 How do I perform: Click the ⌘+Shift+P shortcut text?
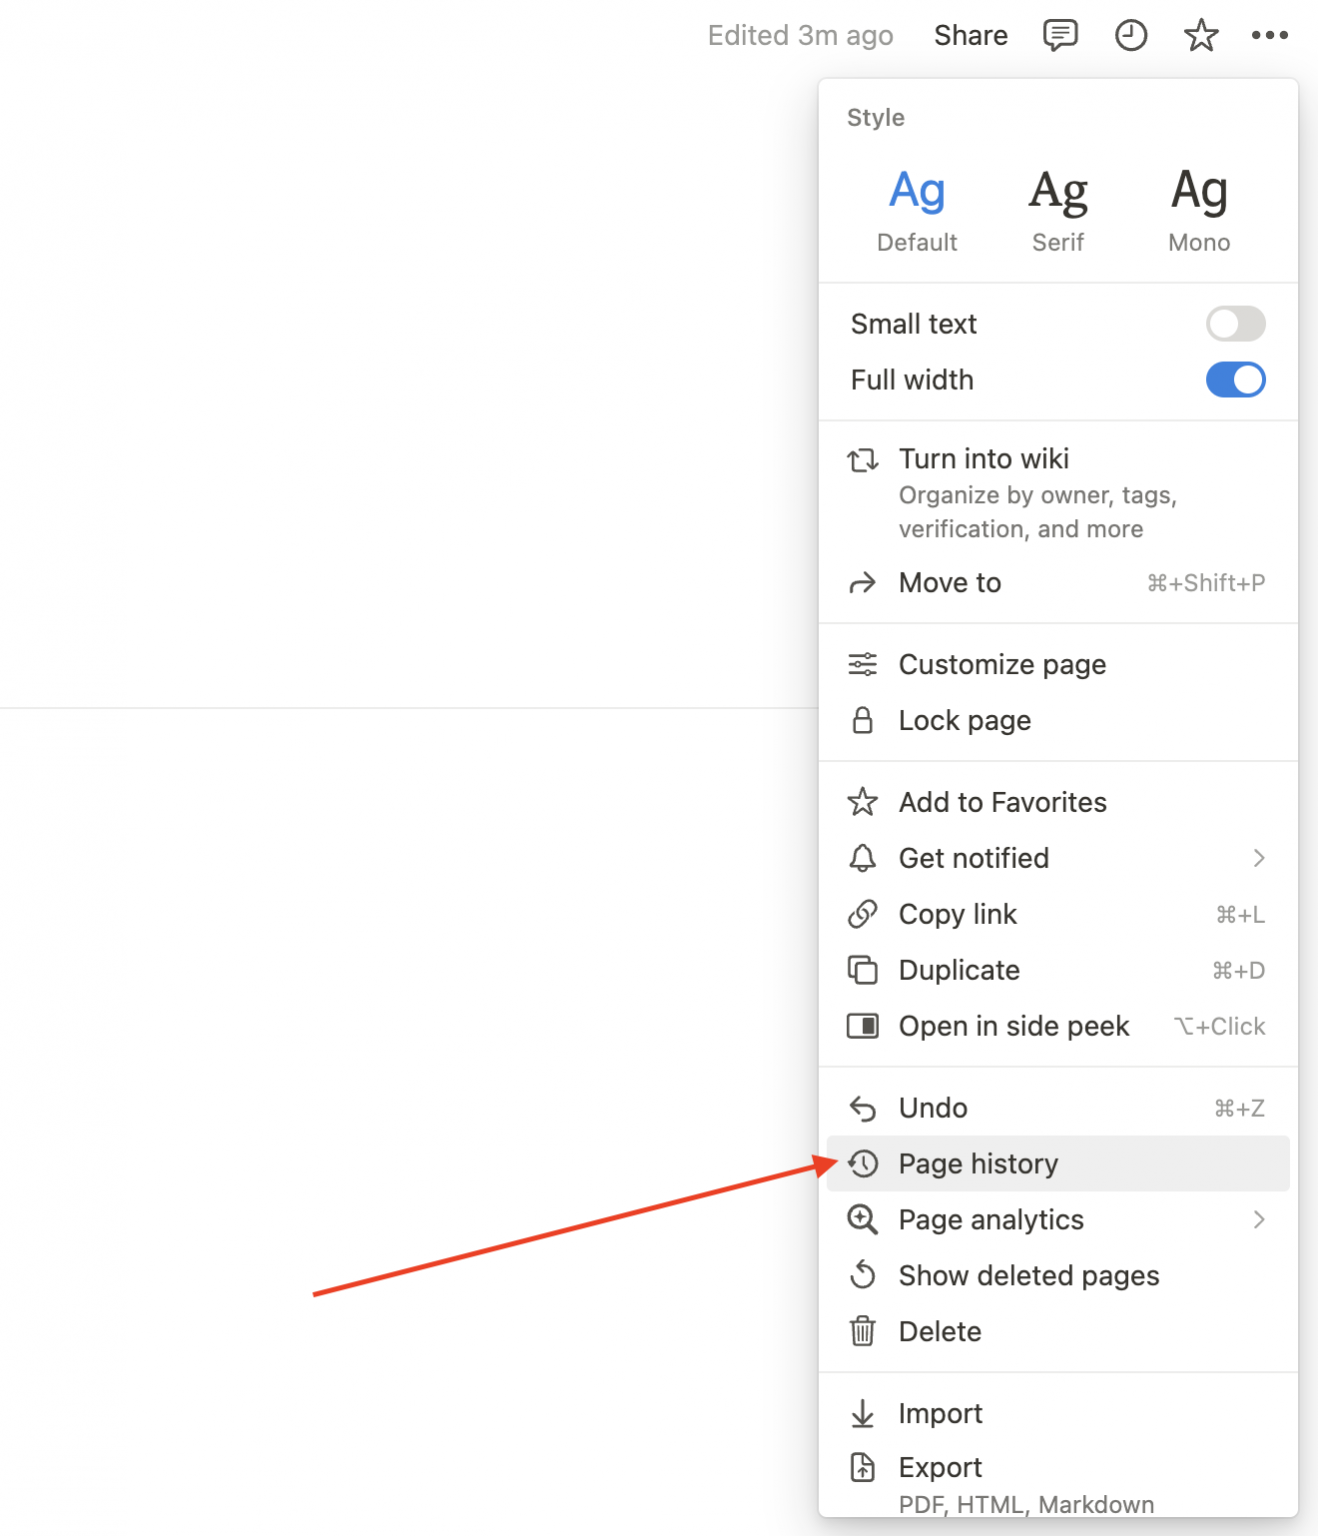click(1206, 583)
